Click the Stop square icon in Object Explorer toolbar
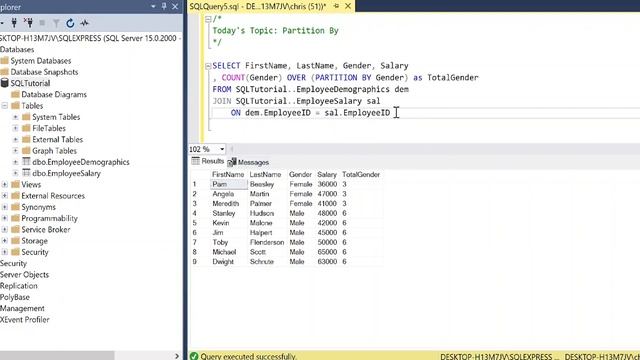Screen dimensions: 640x360 (x=42, y=23)
